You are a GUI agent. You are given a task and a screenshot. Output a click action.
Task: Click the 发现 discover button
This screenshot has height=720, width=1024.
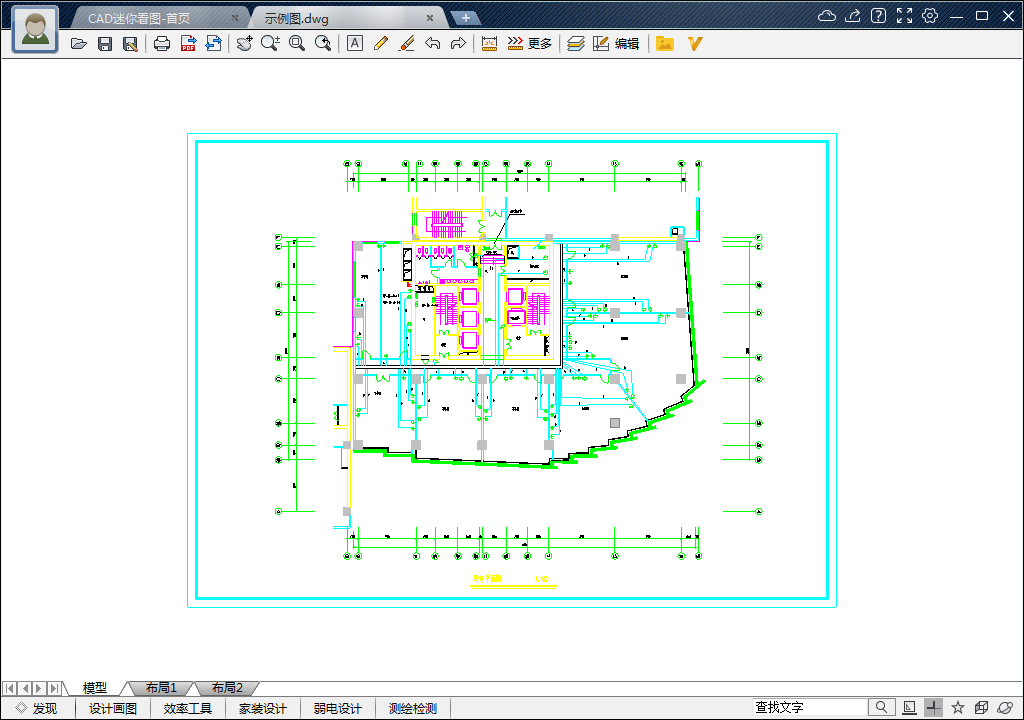pos(37,709)
